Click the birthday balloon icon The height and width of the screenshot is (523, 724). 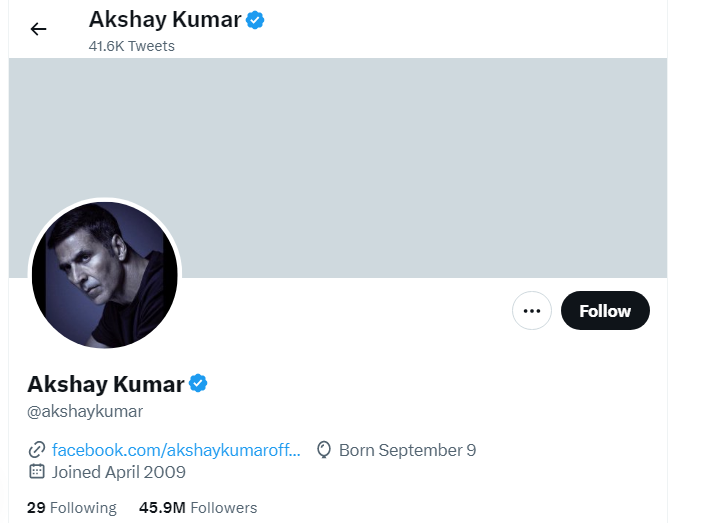pyautogui.click(x=323, y=450)
